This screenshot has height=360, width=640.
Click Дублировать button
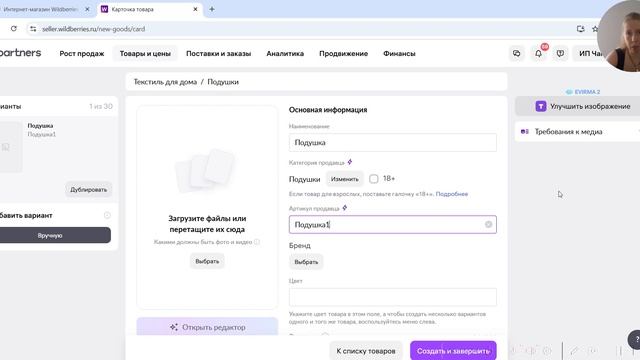pyautogui.click(x=89, y=189)
